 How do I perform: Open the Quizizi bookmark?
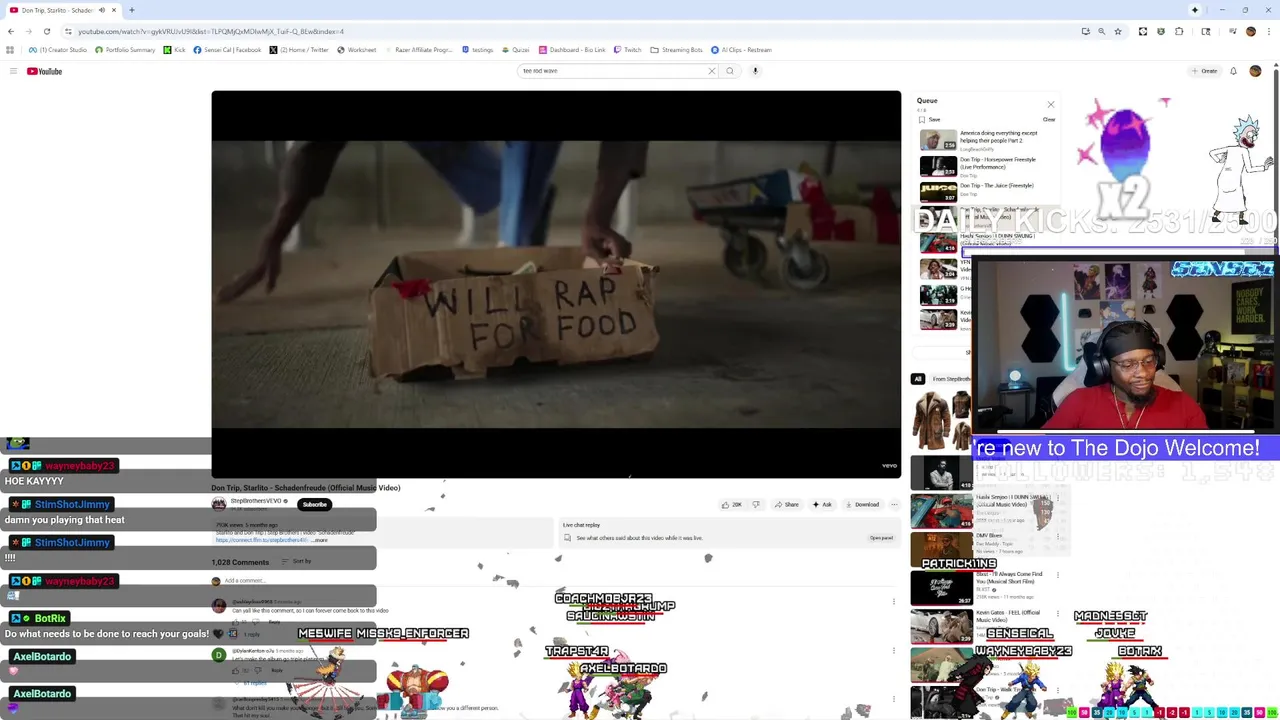tap(516, 50)
